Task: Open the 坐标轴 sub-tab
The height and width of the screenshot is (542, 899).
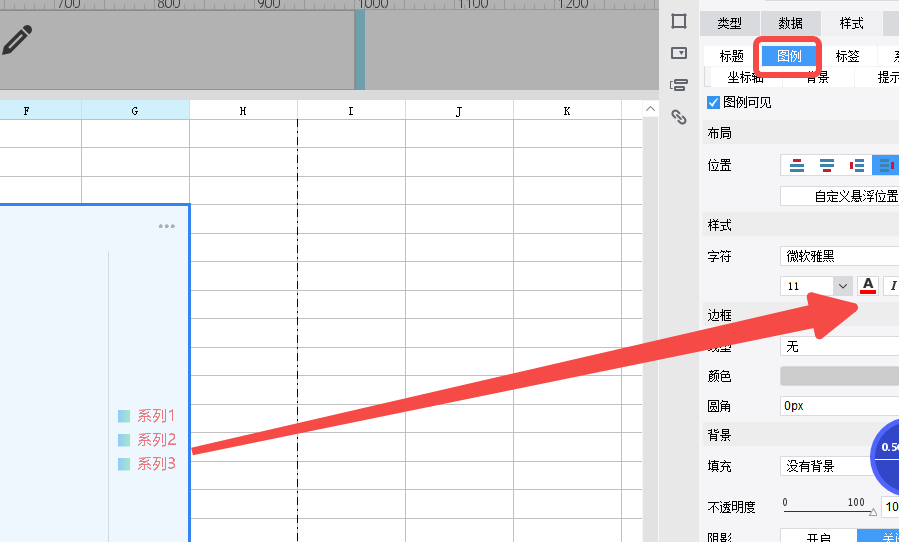Action: 746,77
